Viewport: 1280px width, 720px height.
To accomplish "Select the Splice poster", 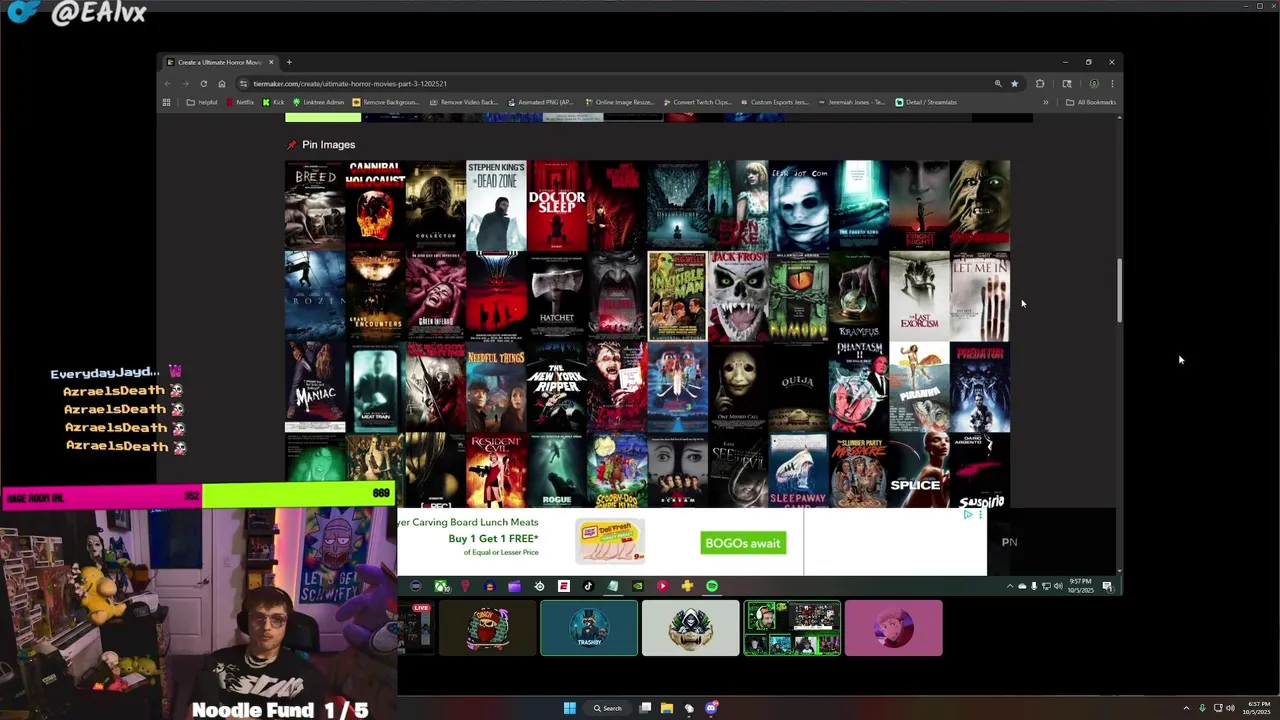I will tap(919, 471).
